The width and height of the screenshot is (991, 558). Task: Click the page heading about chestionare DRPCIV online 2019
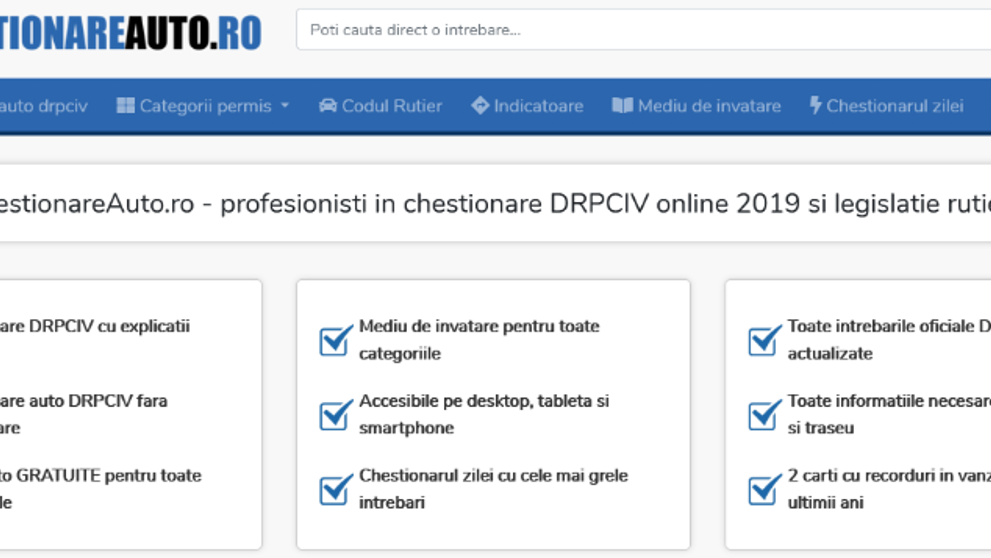[x=496, y=203]
